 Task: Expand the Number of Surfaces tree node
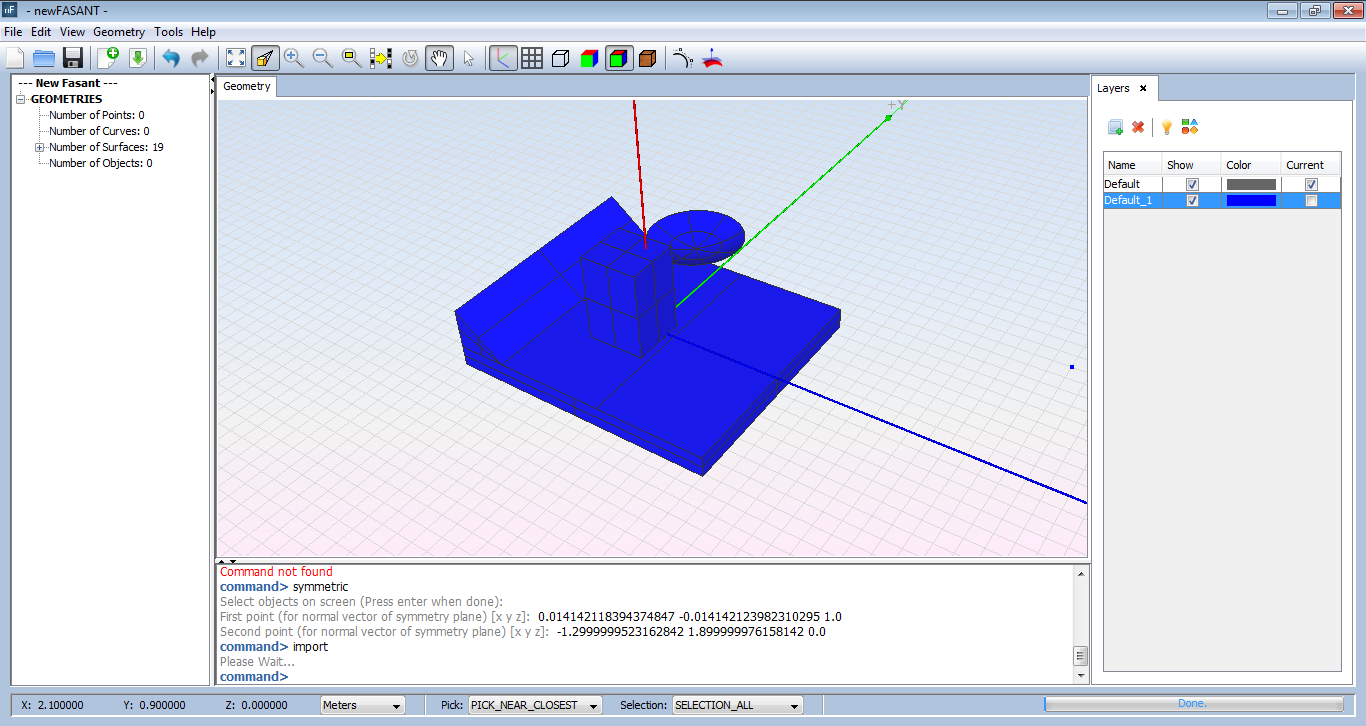pos(40,148)
